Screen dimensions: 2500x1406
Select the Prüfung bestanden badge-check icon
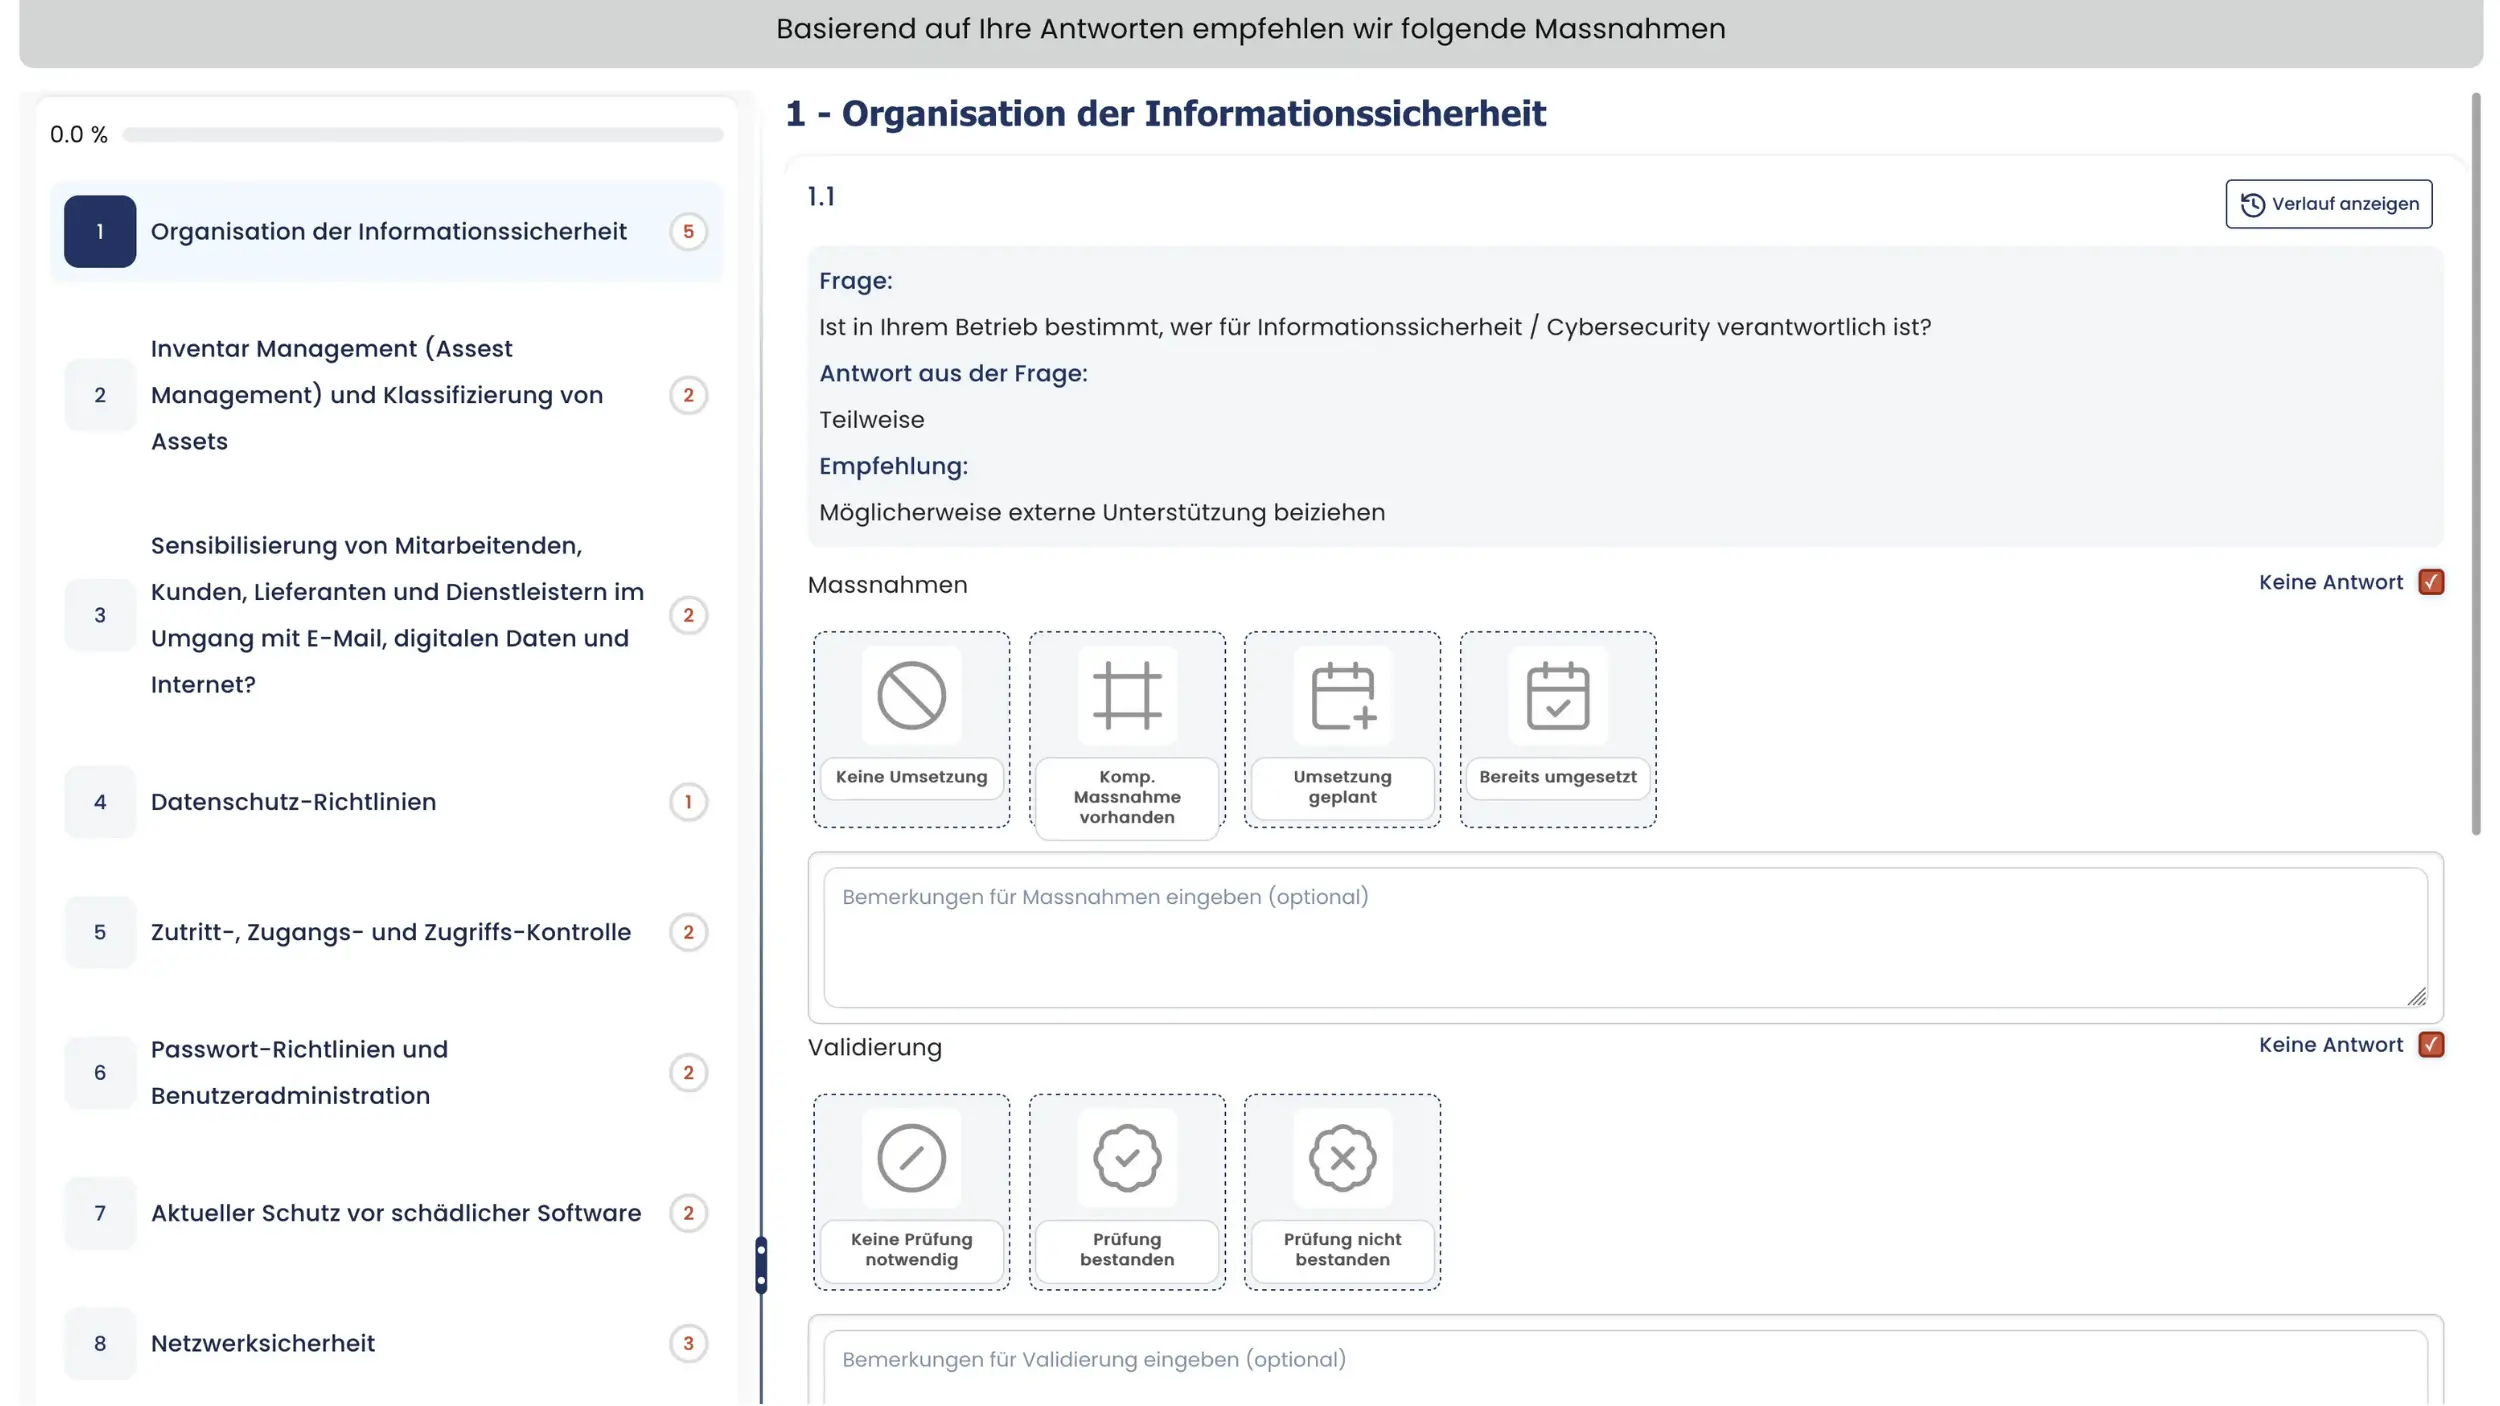[1126, 1158]
